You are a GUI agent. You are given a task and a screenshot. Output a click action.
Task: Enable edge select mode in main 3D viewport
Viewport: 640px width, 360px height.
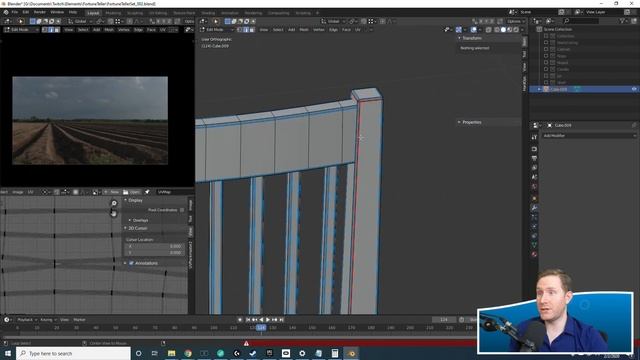click(246, 30)
